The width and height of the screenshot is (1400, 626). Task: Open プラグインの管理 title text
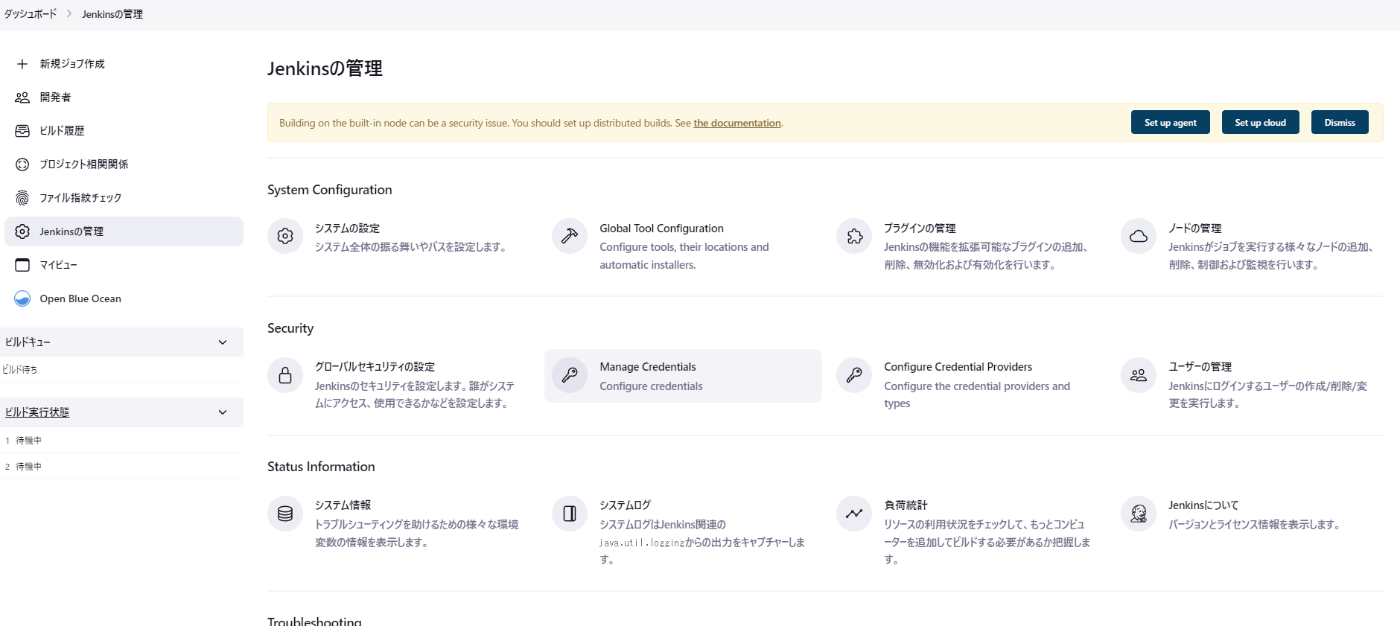pos(920,228)
